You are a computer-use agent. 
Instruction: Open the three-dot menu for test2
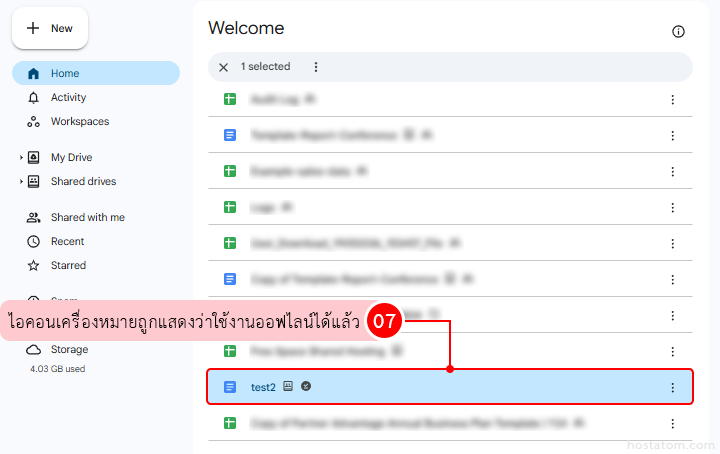tap(672, 387)
